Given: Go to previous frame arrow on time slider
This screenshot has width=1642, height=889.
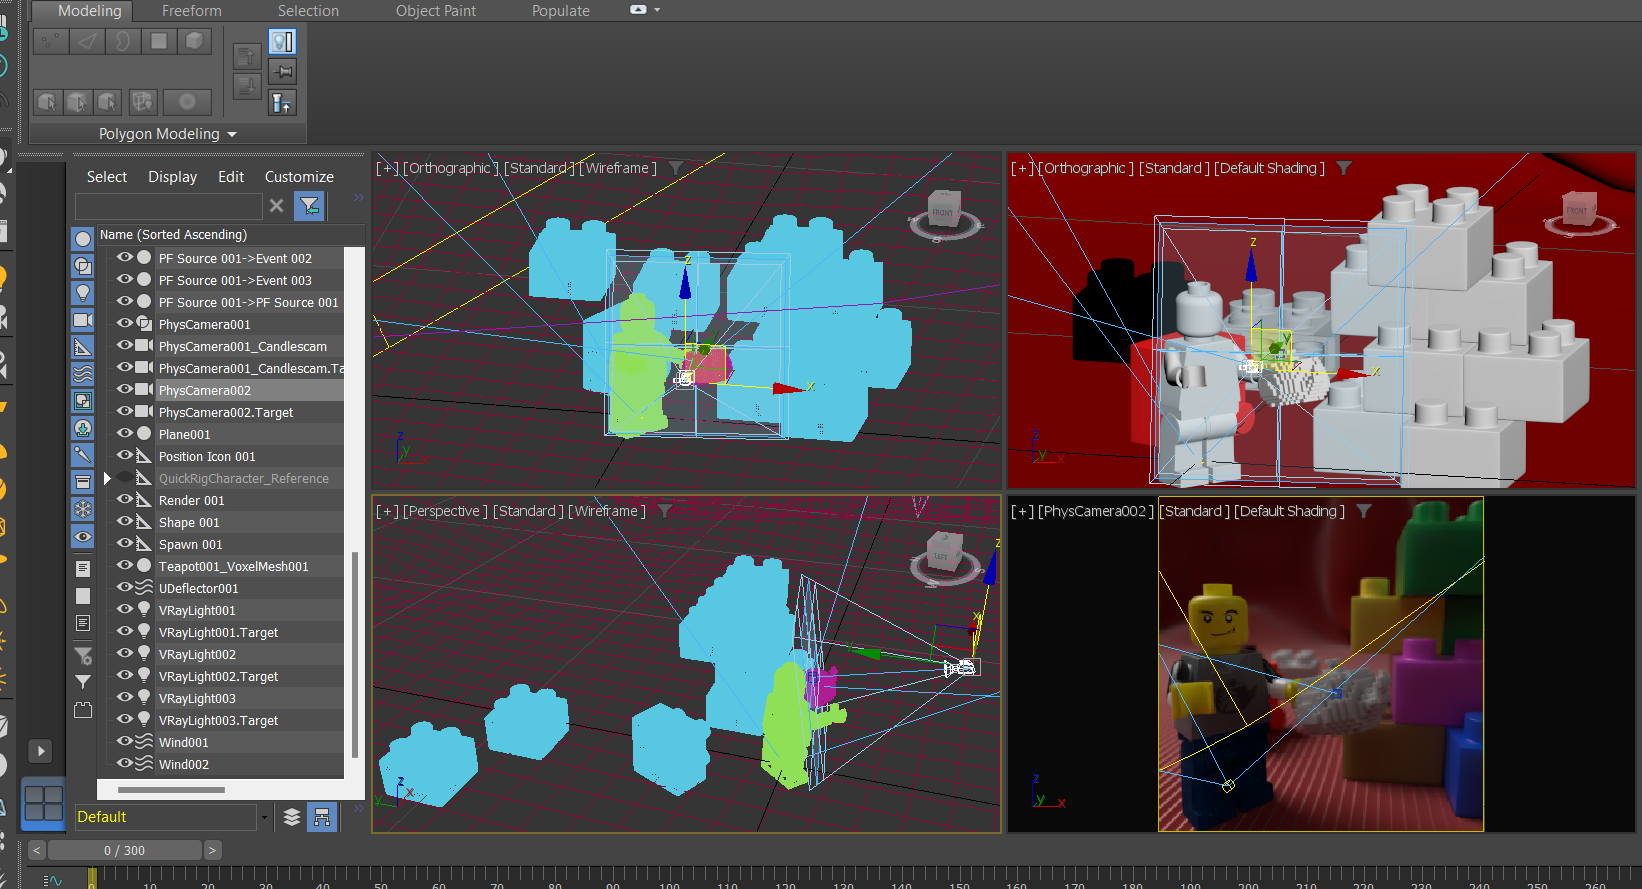Looking at the screenshot, I should click(x=36, y=850).
